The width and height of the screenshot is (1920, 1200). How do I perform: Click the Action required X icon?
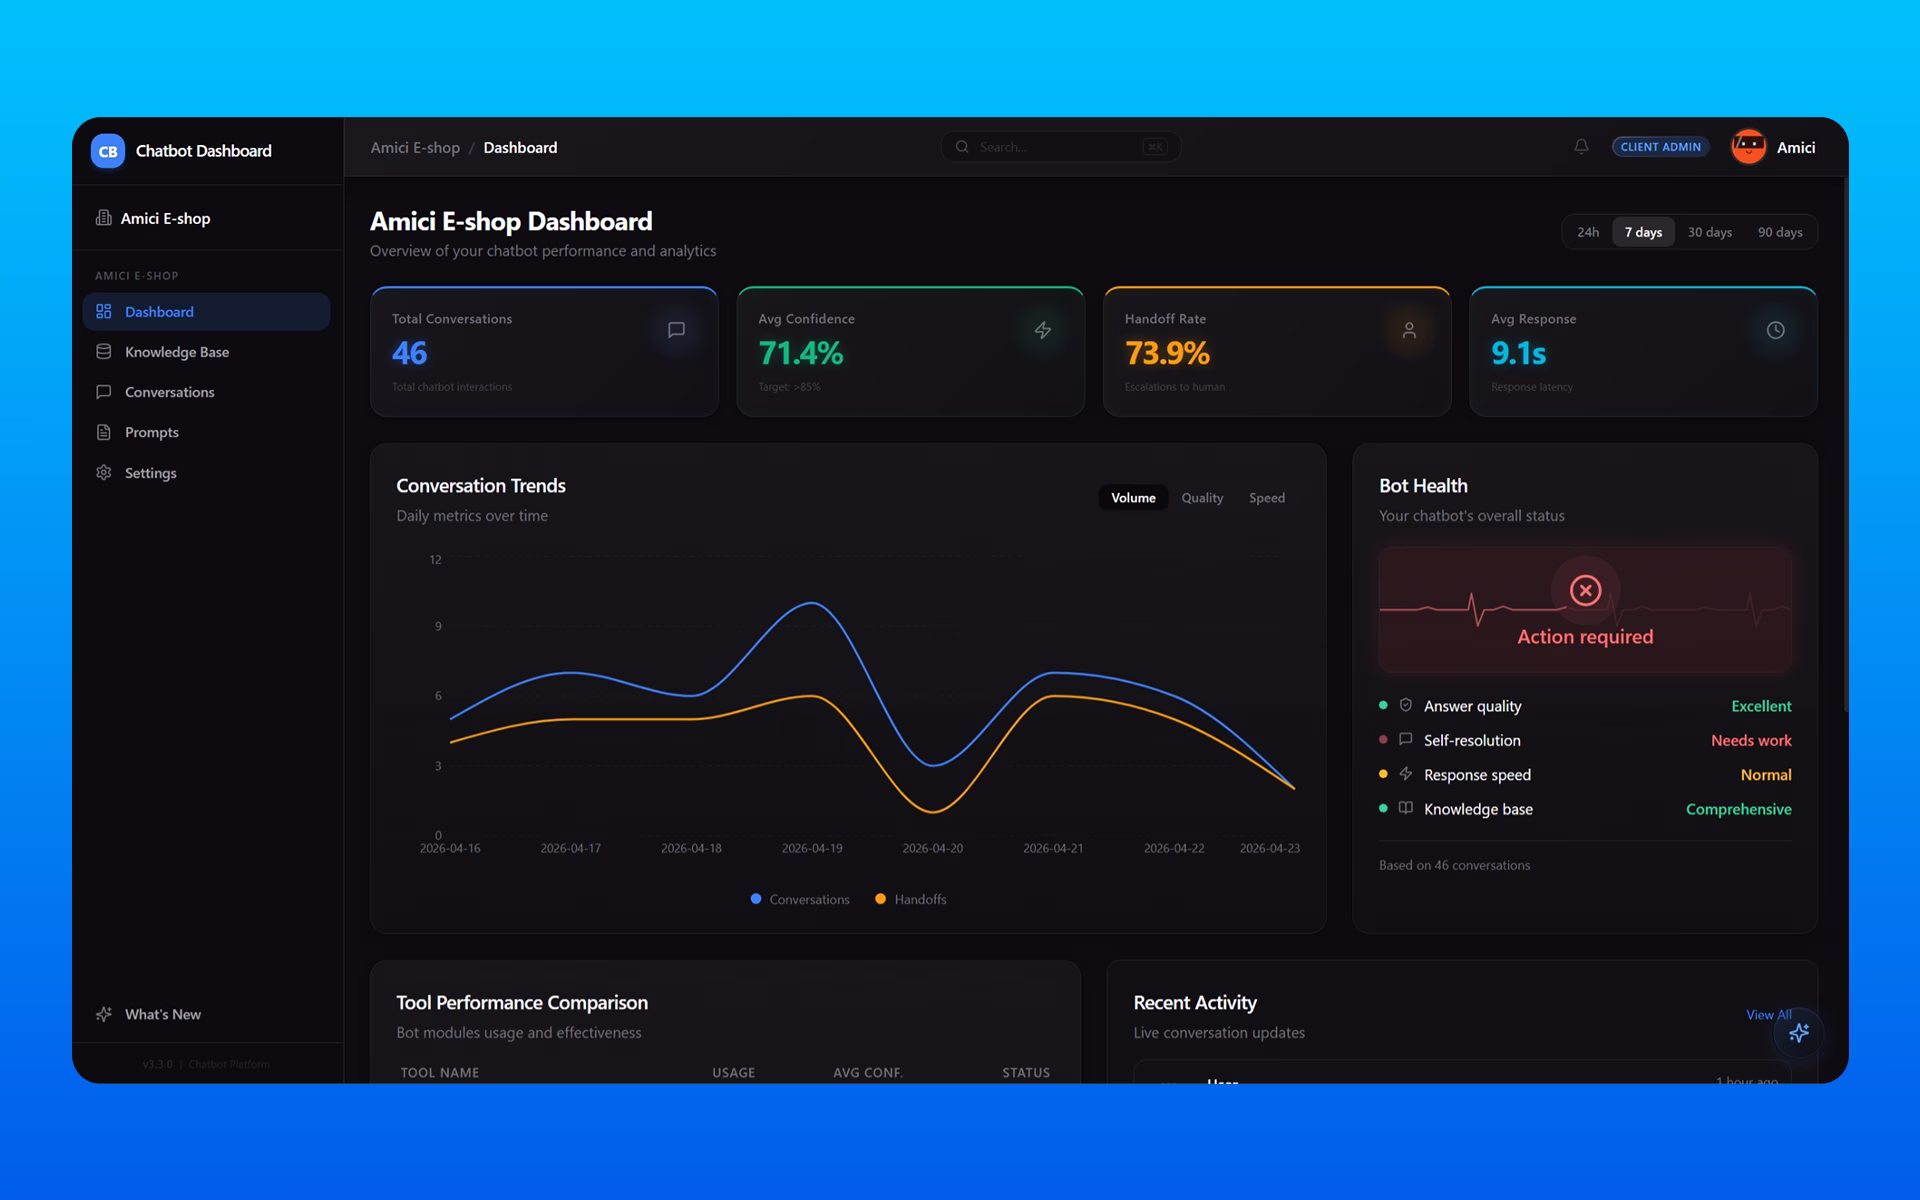1585,590
